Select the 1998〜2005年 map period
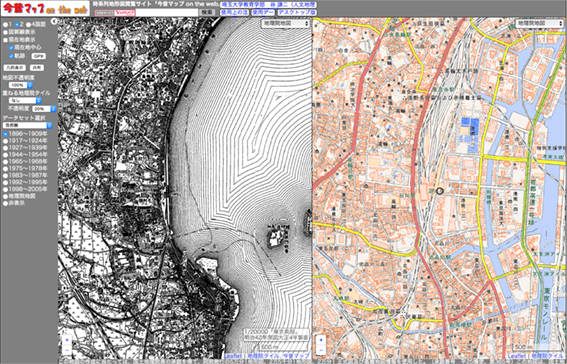The width and height of the screenshot is (567, 364). (x=5, y=189)
